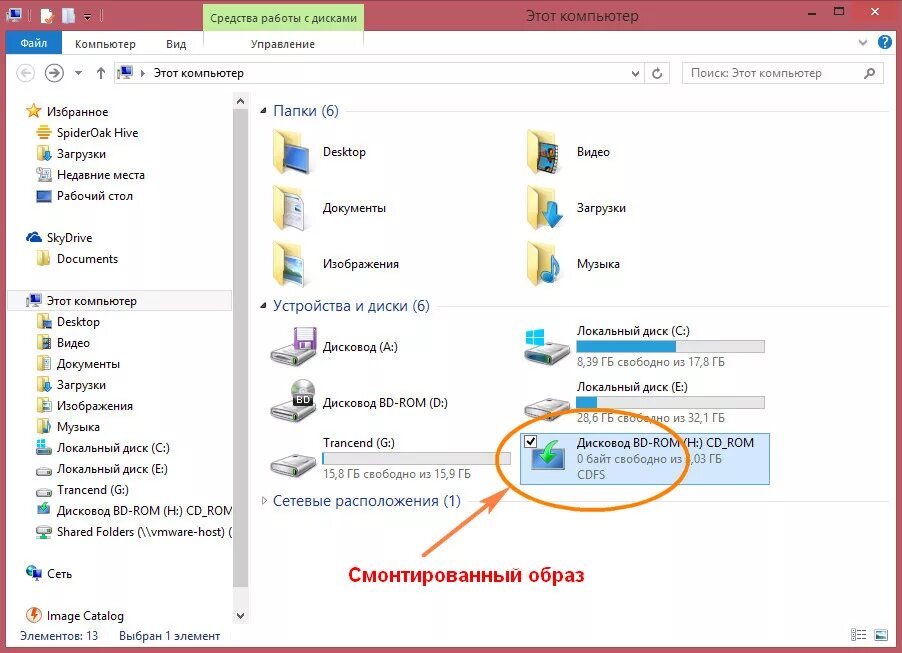Expand the ribbon with the chevron arrow
902x653 pixels.
(862, 43)
